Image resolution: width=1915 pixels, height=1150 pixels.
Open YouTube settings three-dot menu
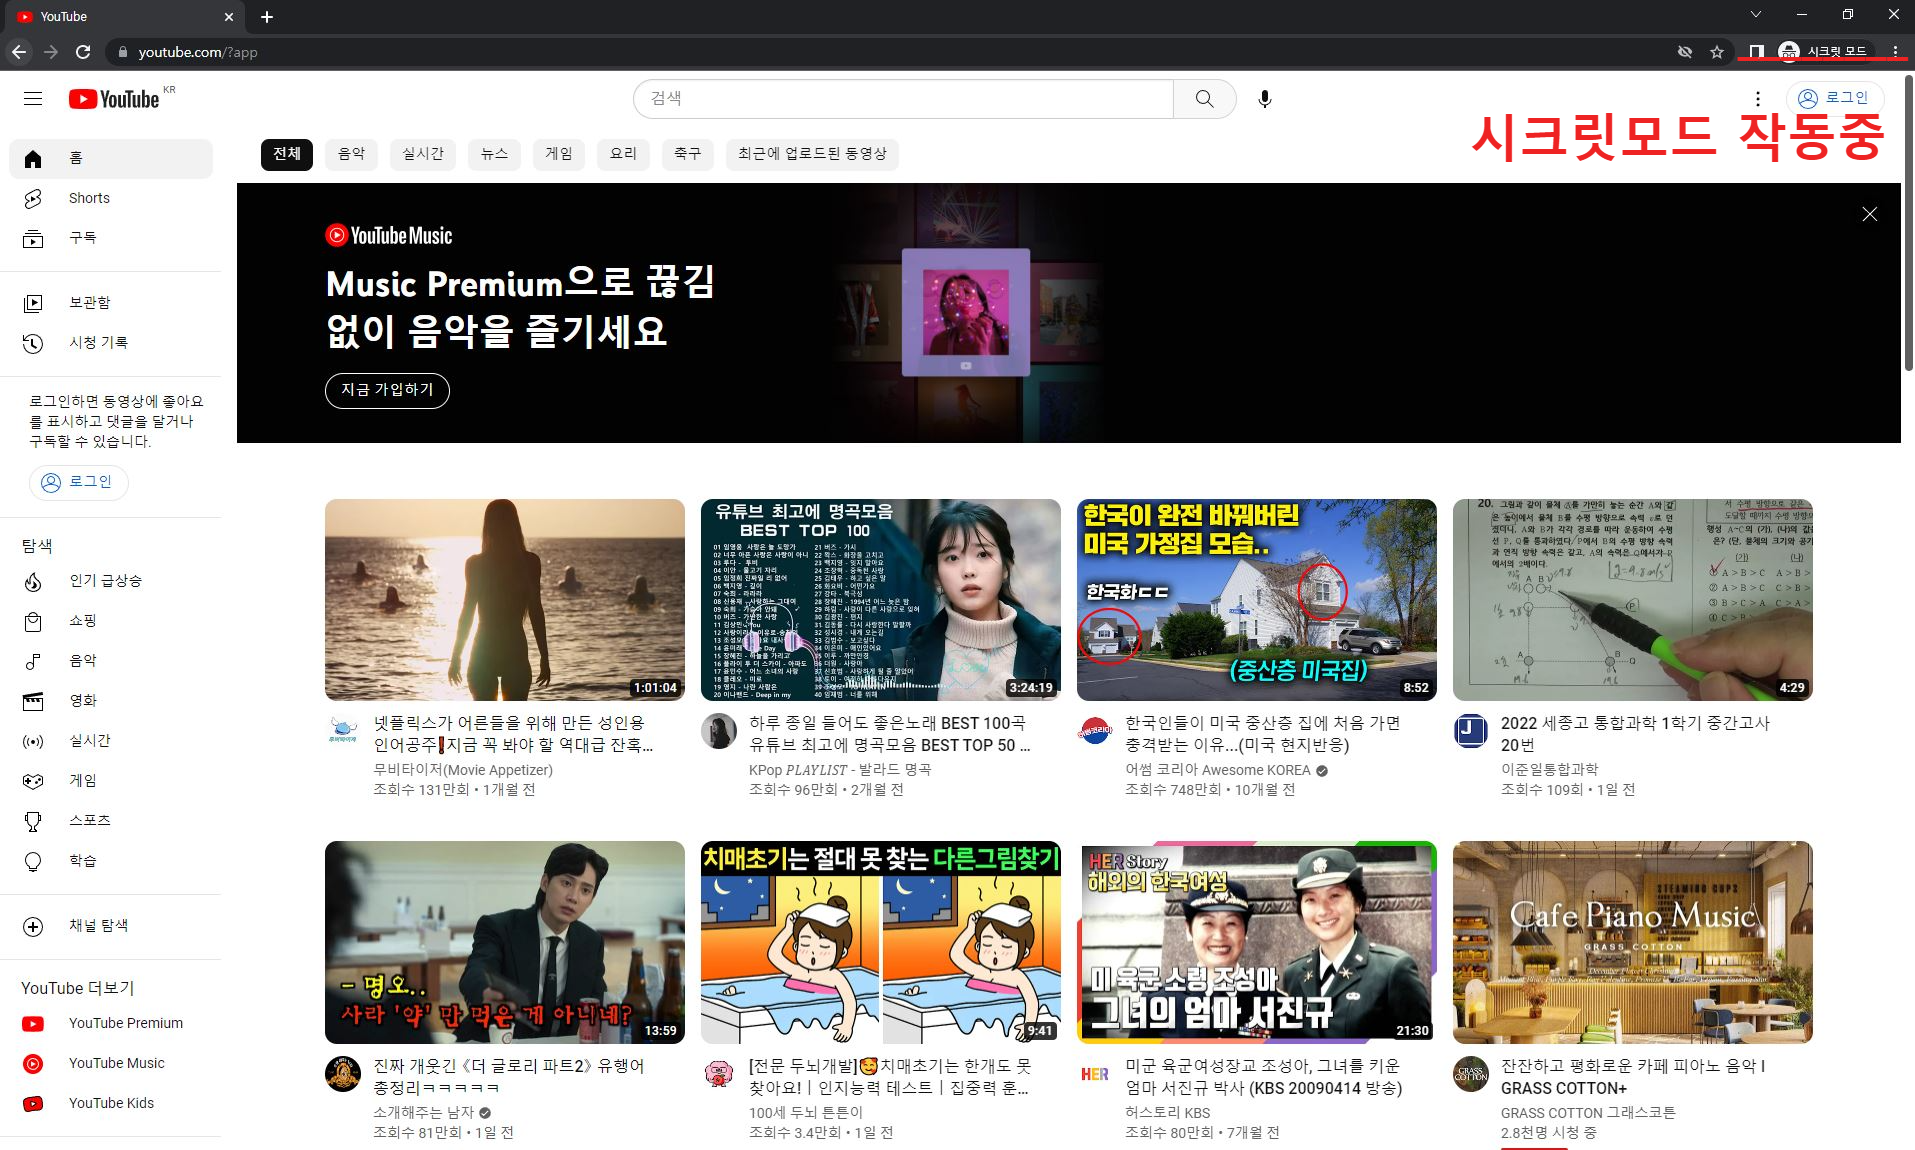1757,98
